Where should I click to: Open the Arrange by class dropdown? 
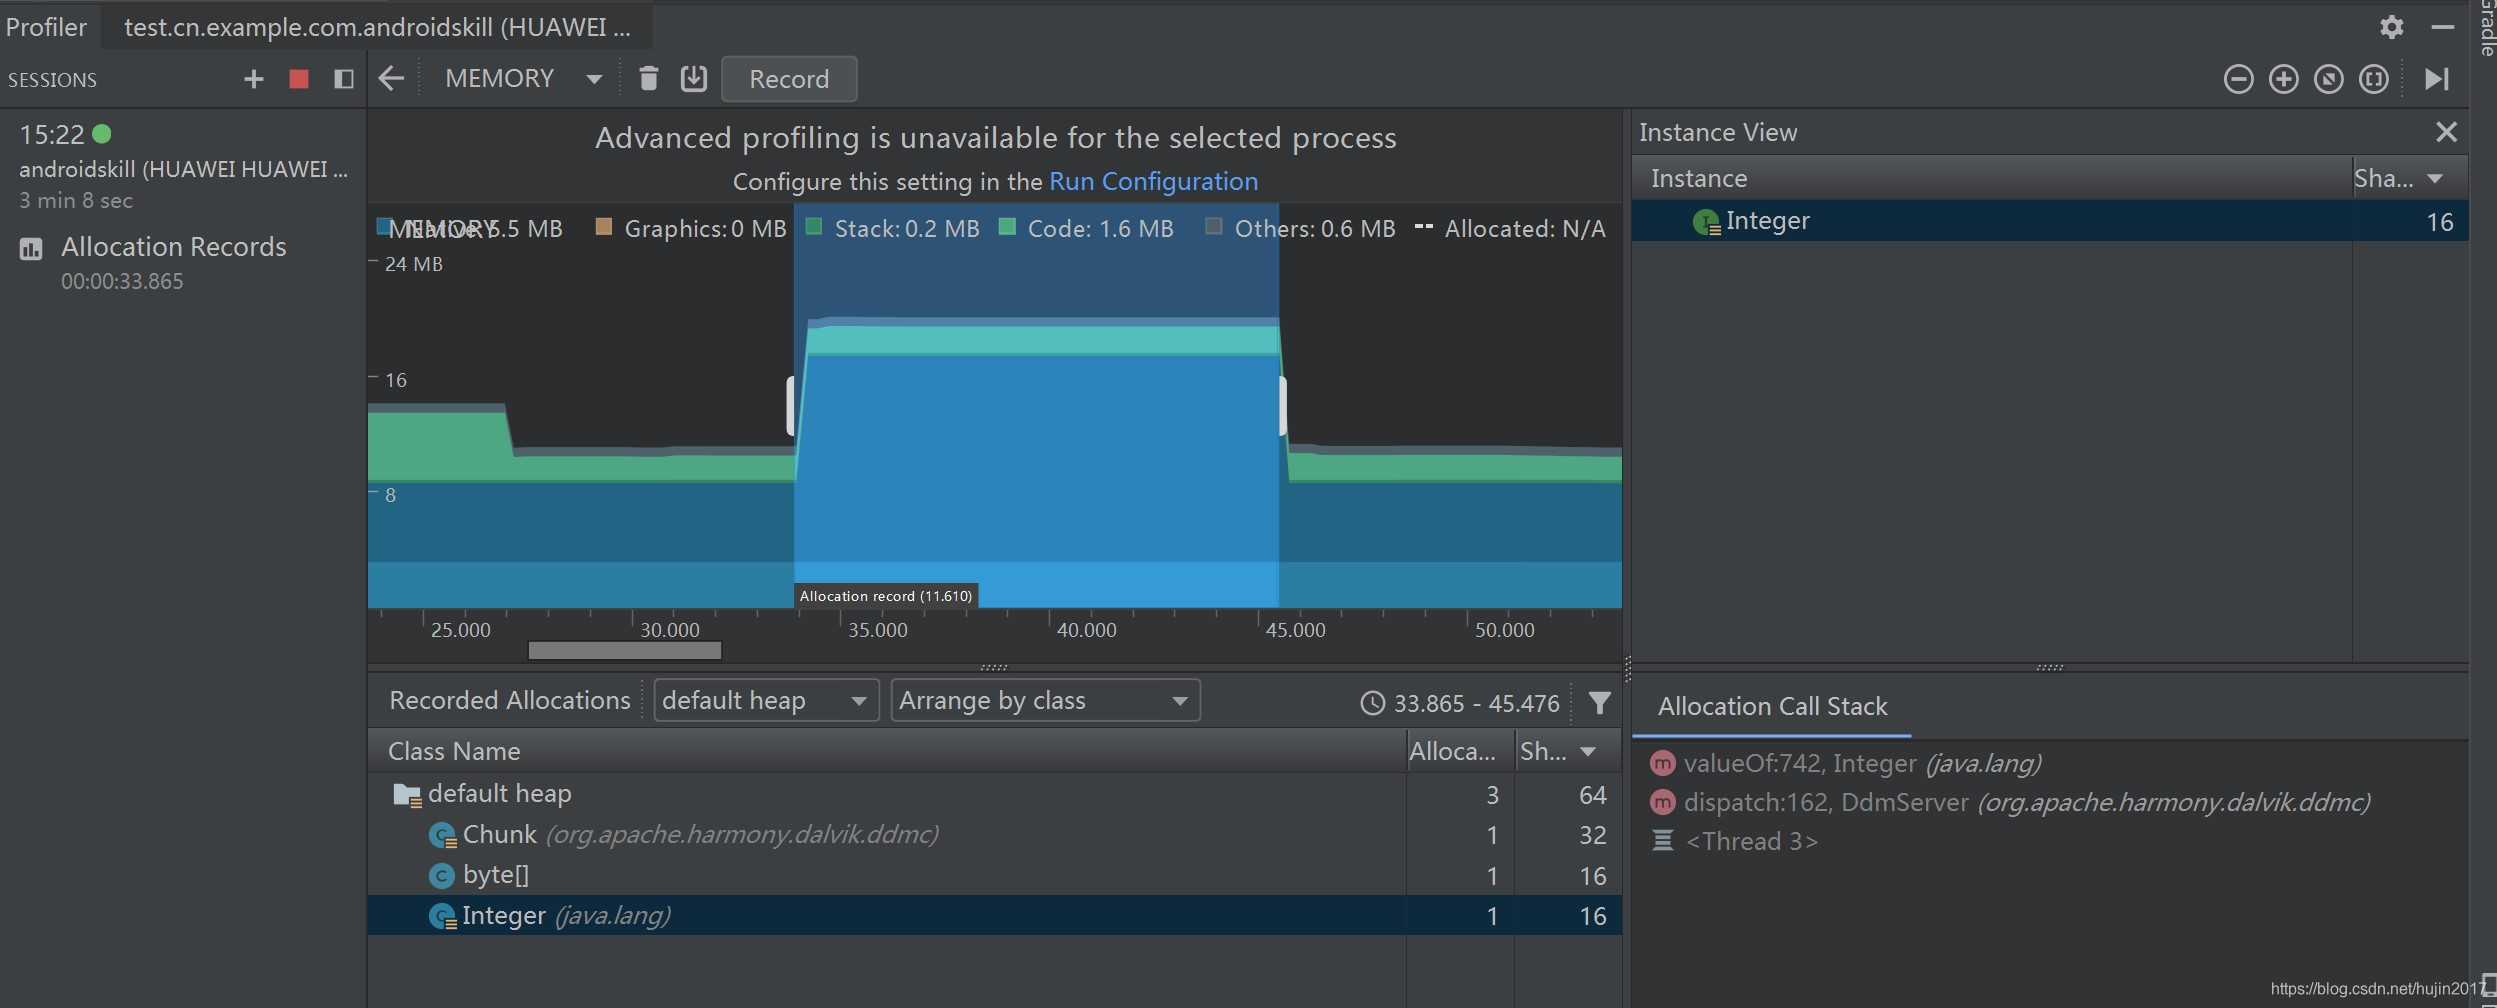(1045, 700)
